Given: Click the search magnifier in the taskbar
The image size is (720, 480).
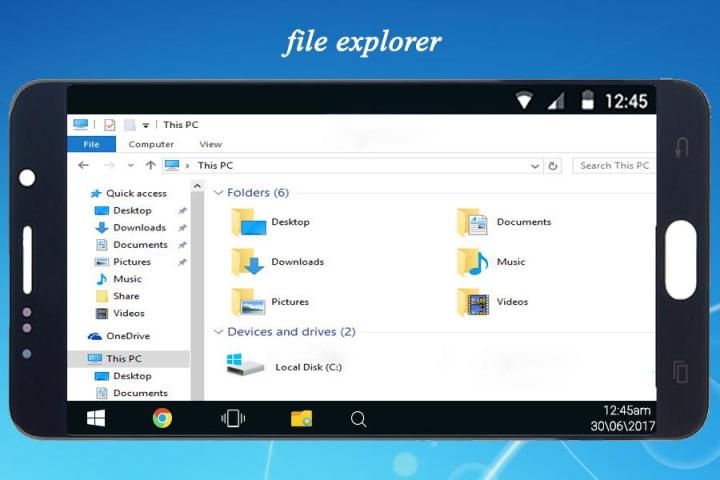Looking at the screenshot, I should tap(359, 419).
